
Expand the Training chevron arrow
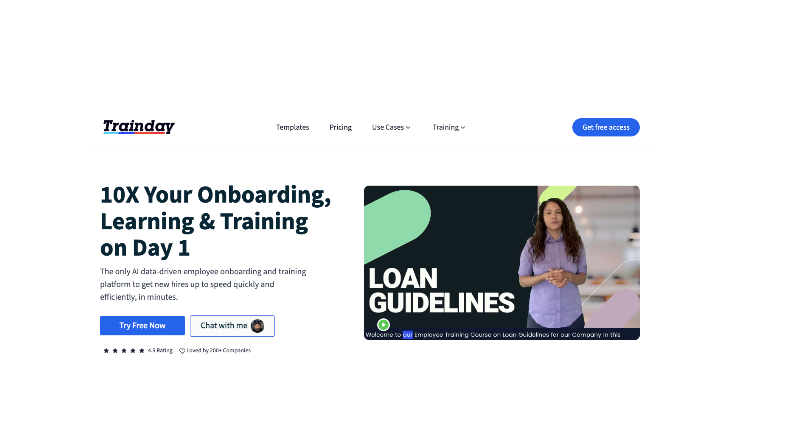463,128
